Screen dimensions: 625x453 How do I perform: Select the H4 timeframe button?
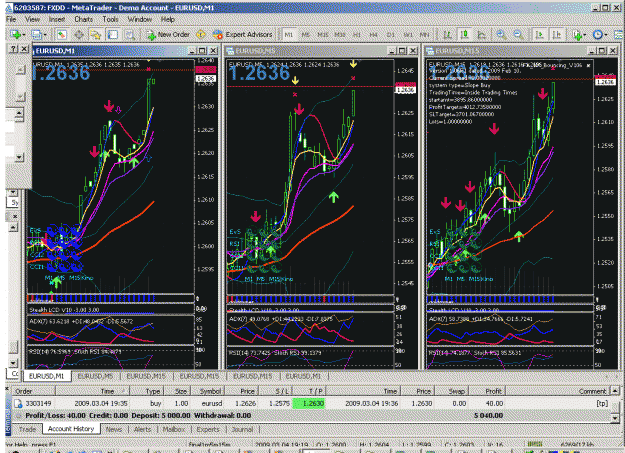(x=373, y=35)
